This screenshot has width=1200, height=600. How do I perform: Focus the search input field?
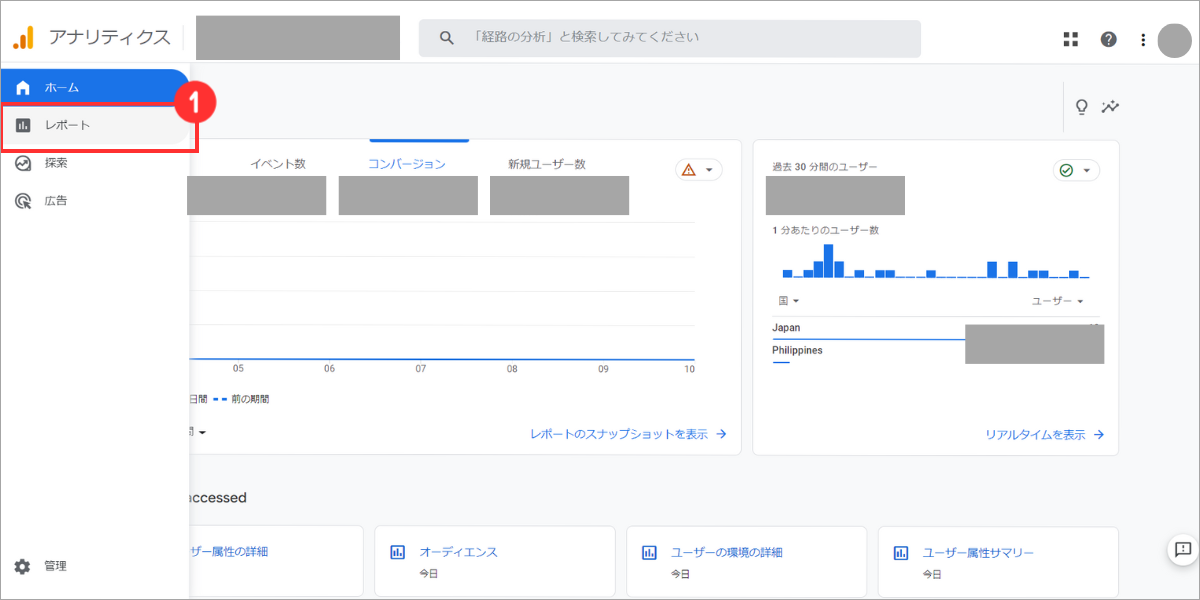point(670,38)
